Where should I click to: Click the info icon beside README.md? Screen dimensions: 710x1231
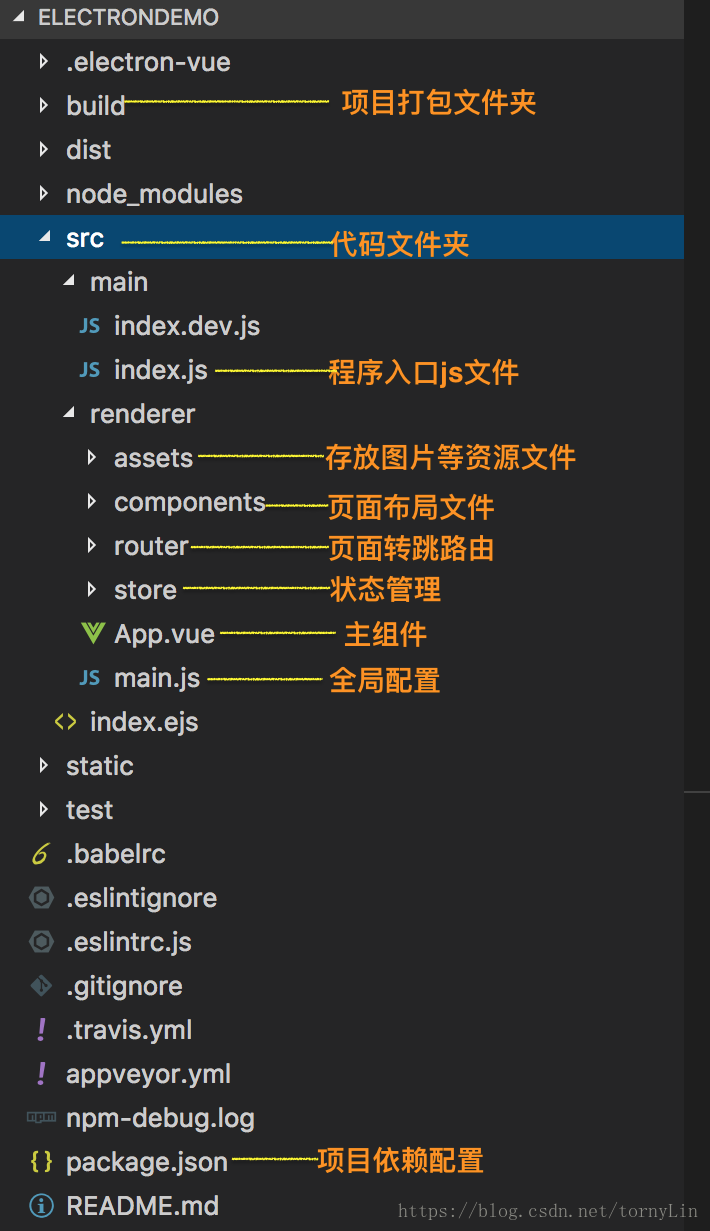pyautogui.click(x=41, y=1206)
